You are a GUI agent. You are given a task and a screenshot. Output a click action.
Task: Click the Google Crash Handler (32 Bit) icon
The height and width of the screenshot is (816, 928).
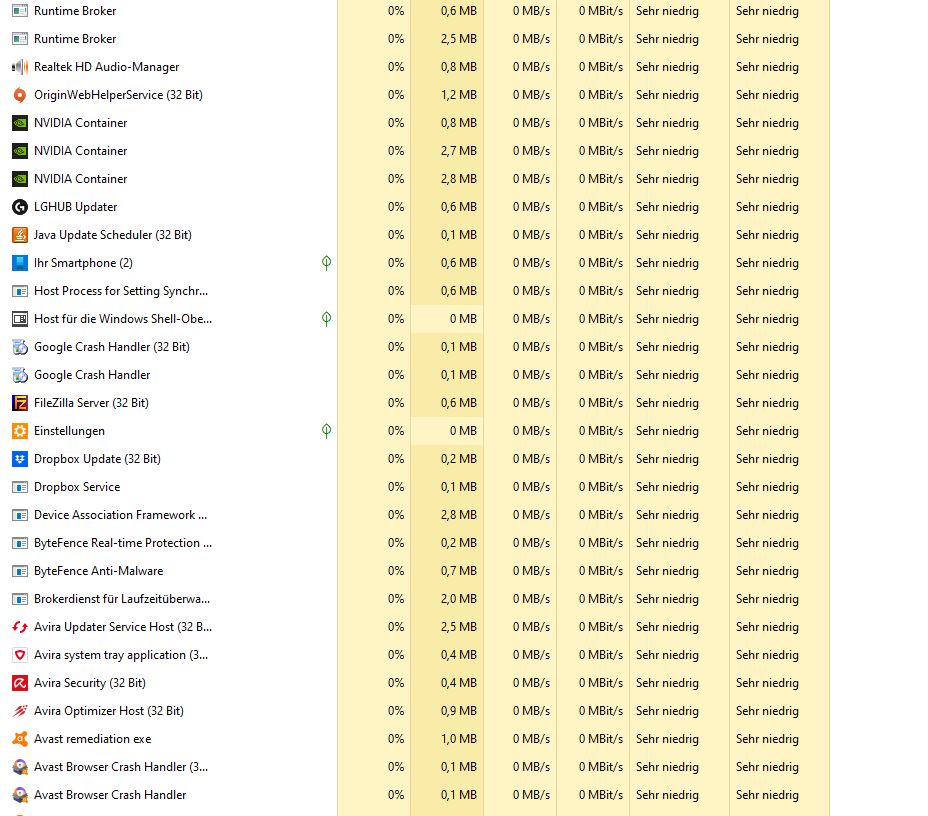[20, 347]
